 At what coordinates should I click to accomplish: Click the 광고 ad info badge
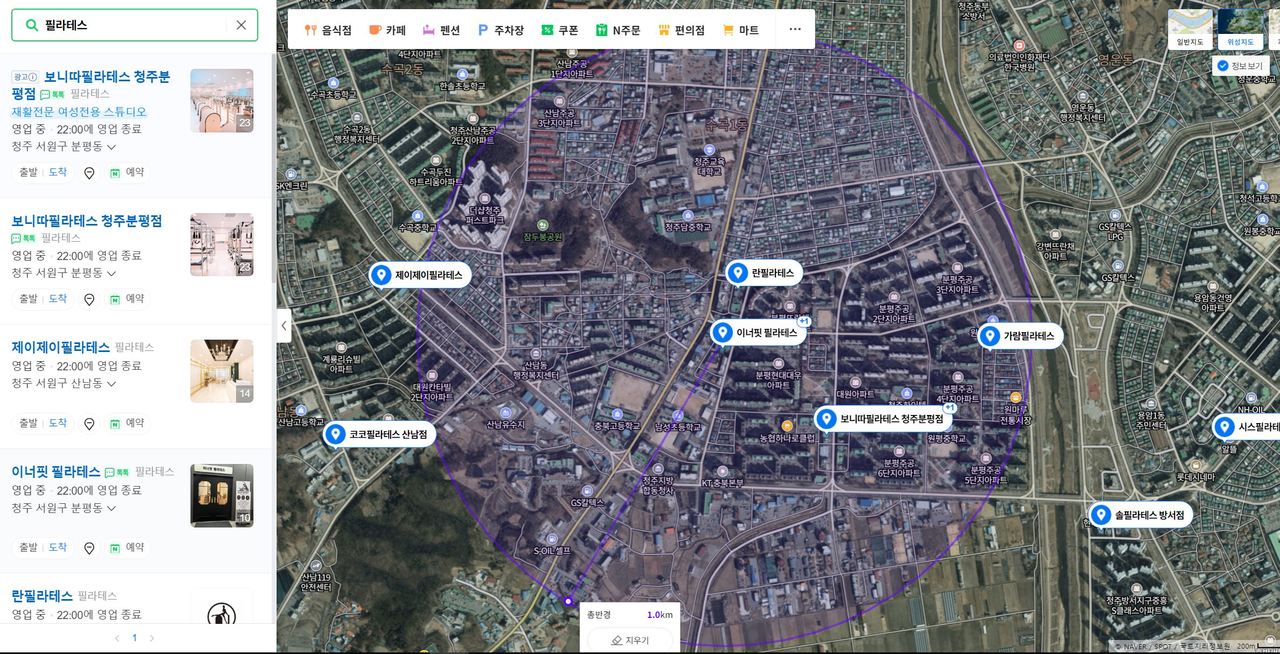[25, 77]
